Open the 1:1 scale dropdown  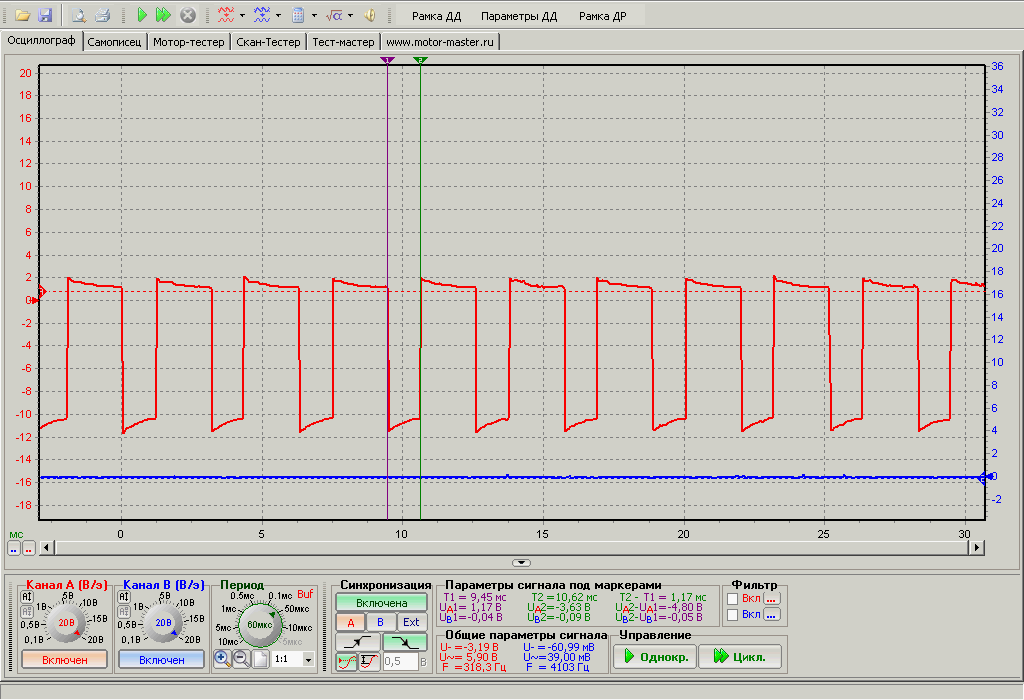click(x=307, y=660)
